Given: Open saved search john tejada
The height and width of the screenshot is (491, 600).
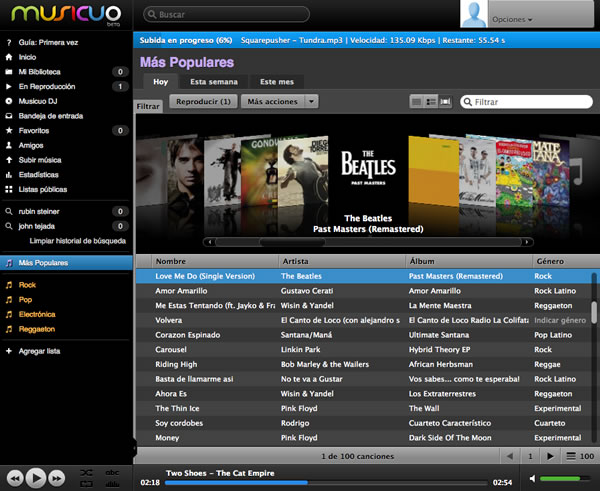Looking at the screenshot, I should pyautogui.click(x=36, y=226).
